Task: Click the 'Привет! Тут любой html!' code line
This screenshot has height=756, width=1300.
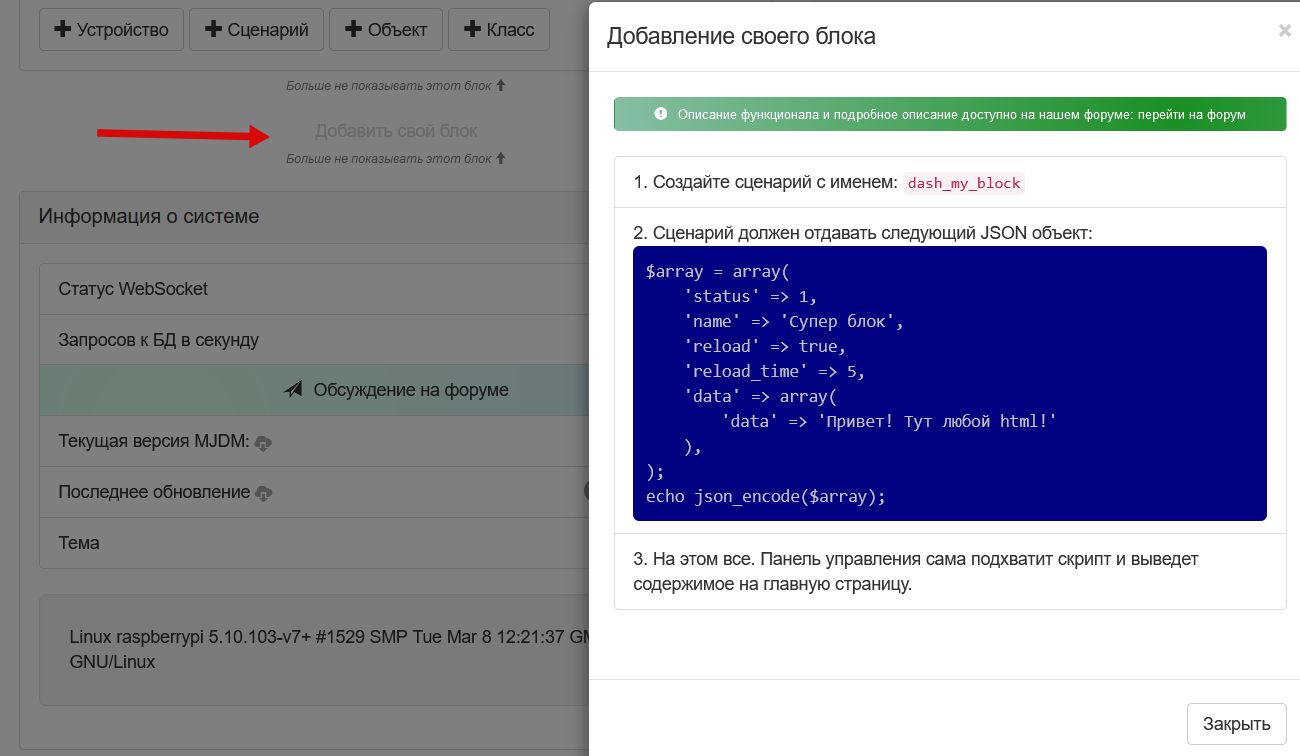Action: [889, 421]
